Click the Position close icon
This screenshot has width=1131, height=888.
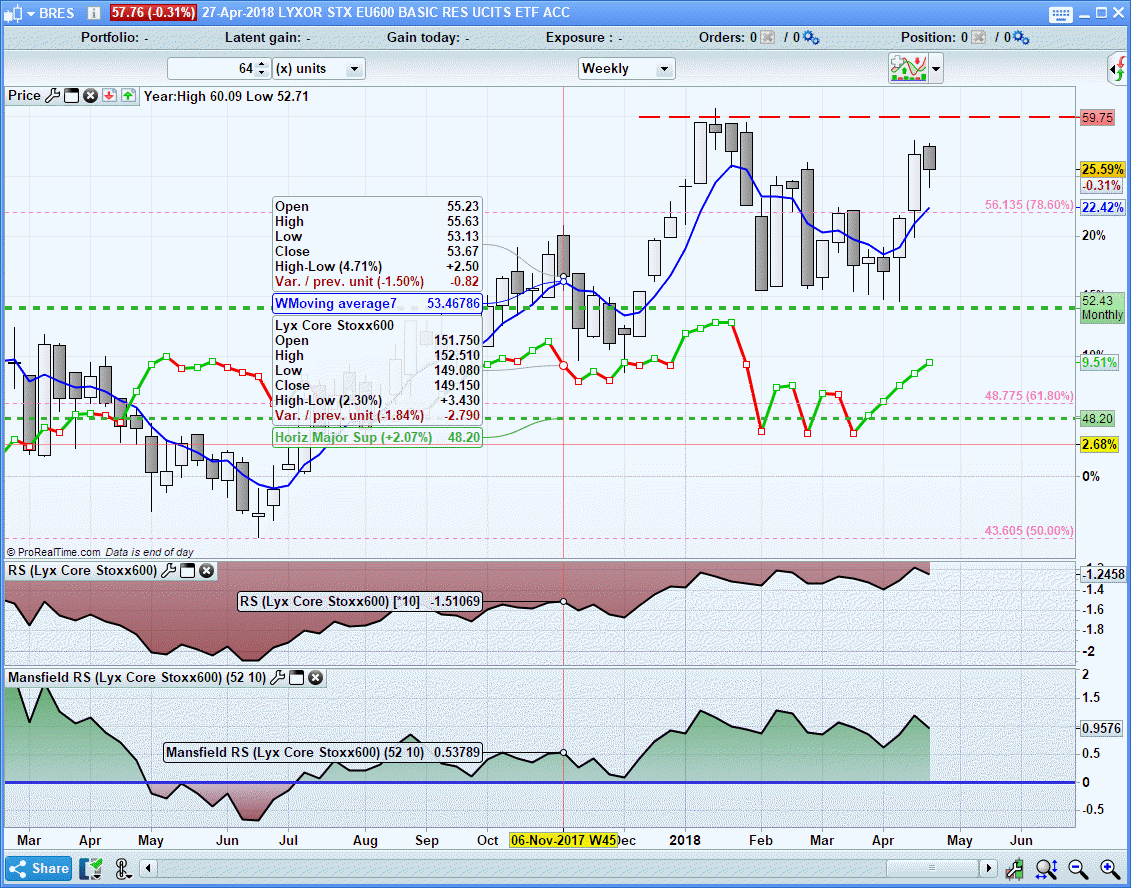point(978,38)
